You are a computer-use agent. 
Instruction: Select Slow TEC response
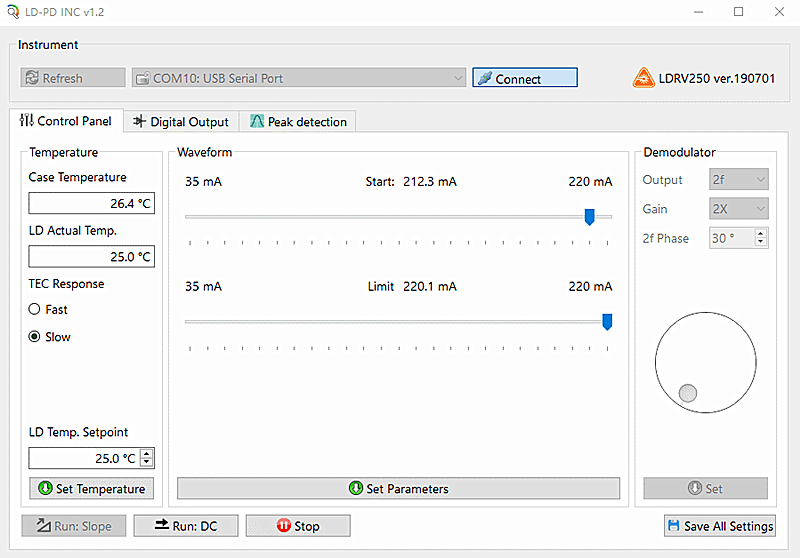click(35, 337)
